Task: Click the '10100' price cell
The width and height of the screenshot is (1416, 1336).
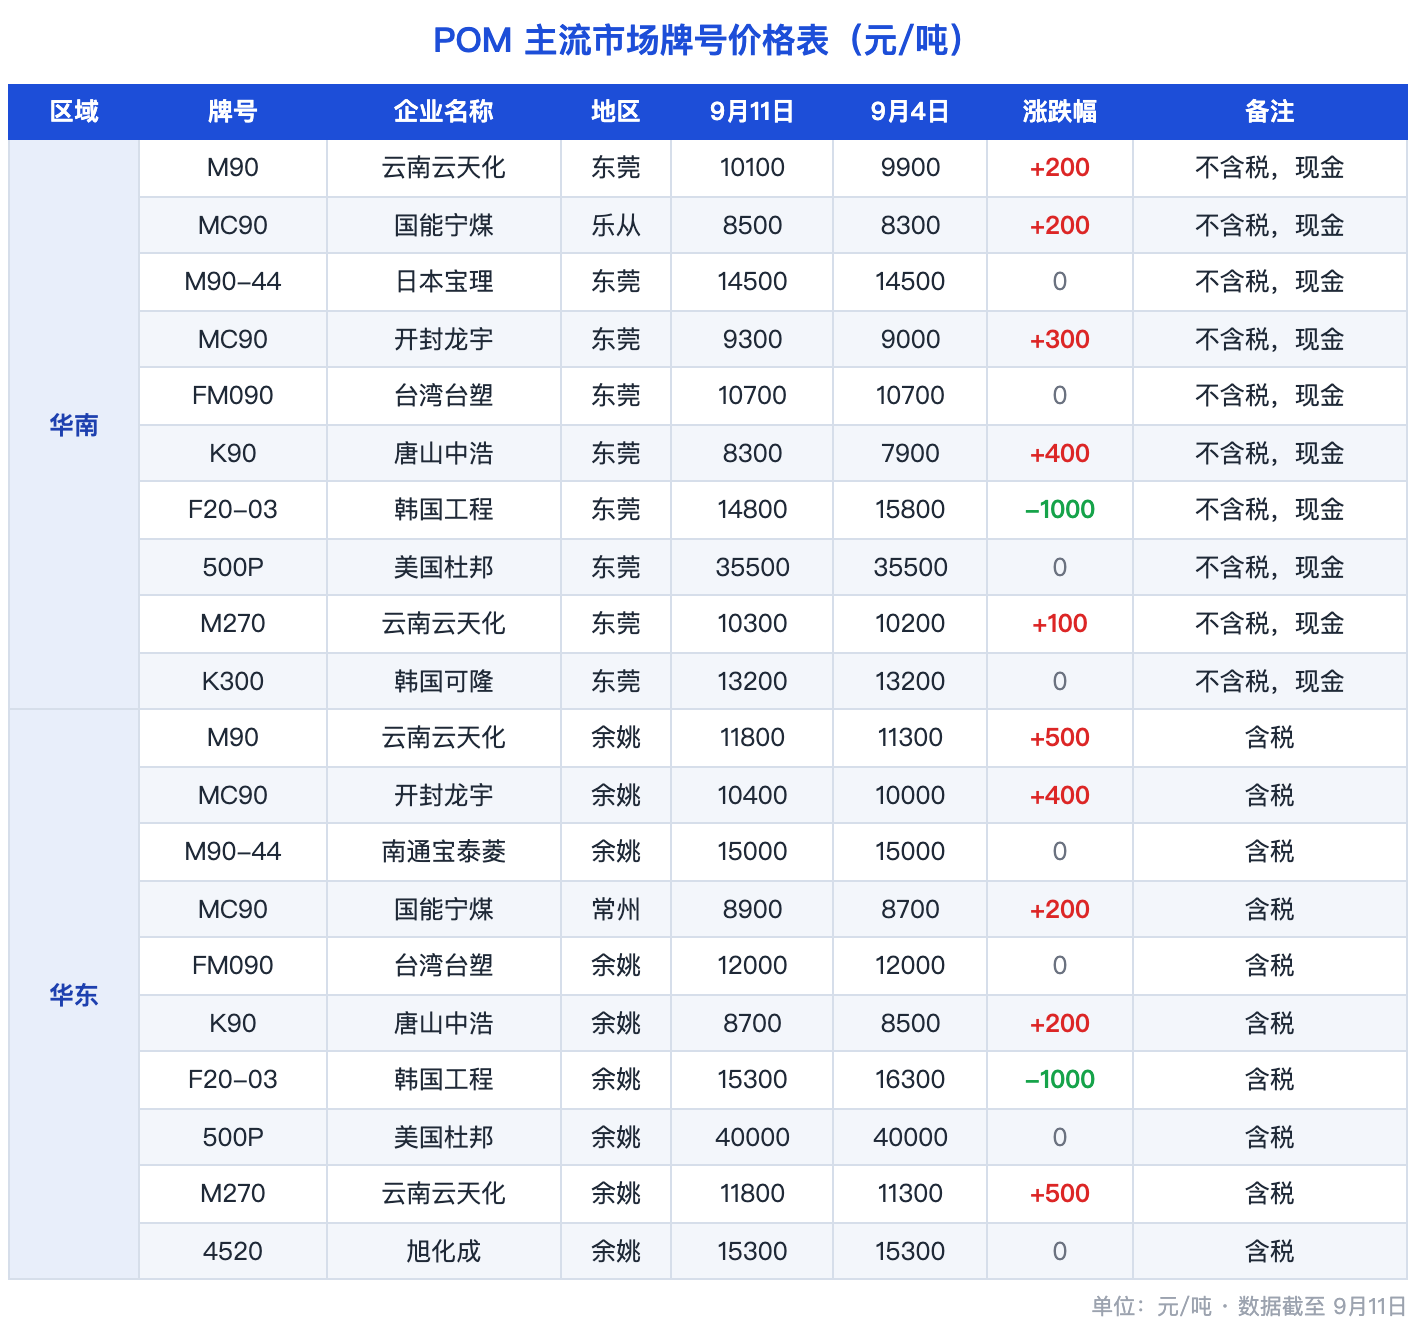Action: point(752,168)
